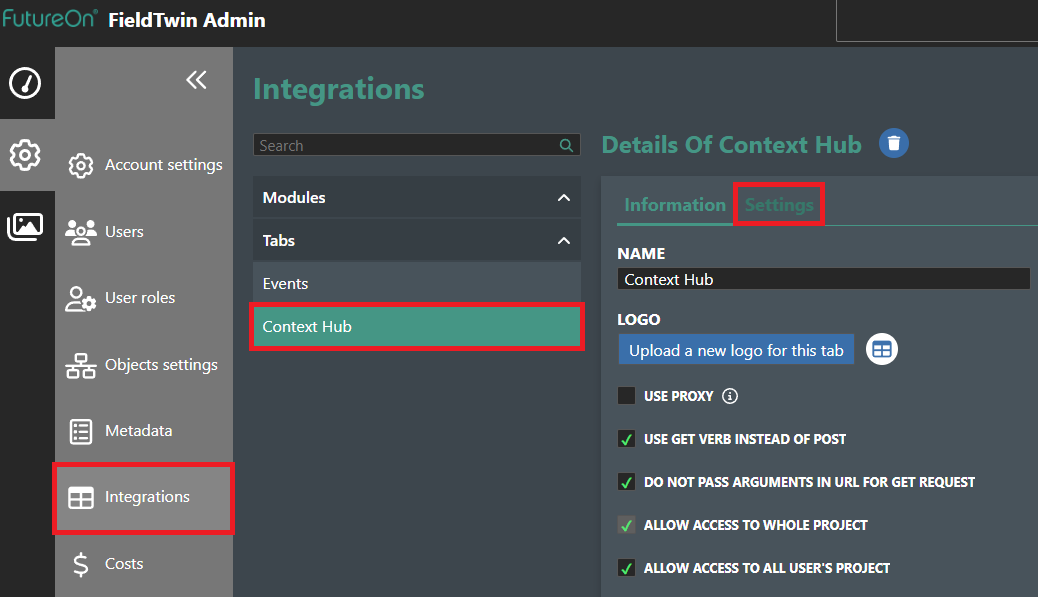
Task: Open the image gallery icon in left rail
Action: pos(25,226)
